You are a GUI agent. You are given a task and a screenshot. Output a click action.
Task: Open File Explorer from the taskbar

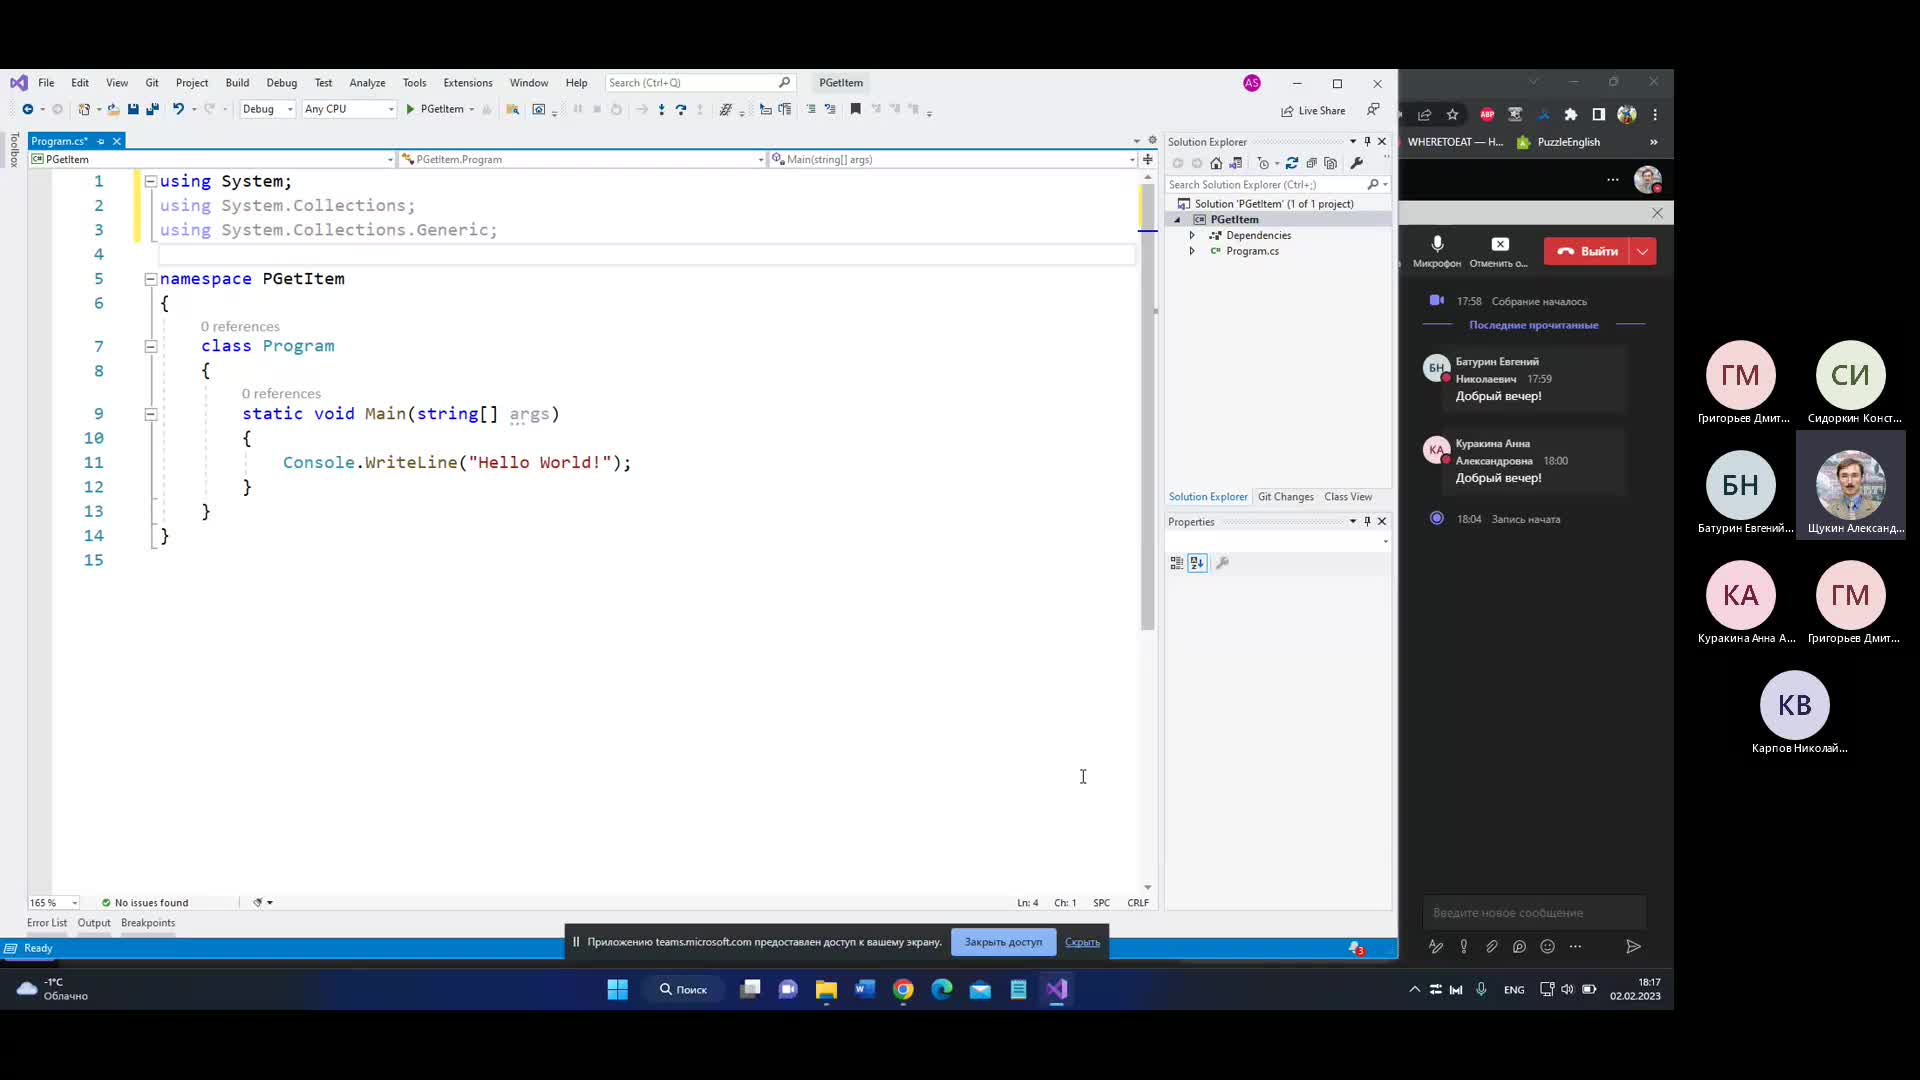(826, 989)
